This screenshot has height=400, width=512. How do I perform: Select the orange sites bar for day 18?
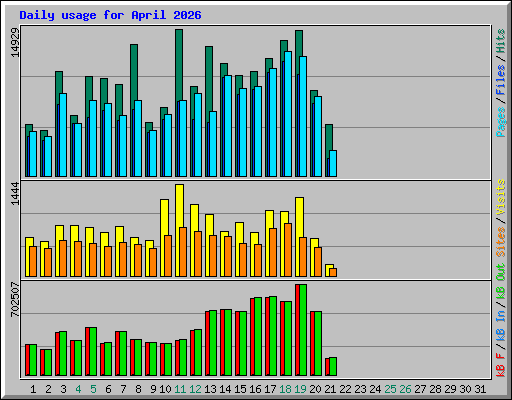[x=288, y=250]
